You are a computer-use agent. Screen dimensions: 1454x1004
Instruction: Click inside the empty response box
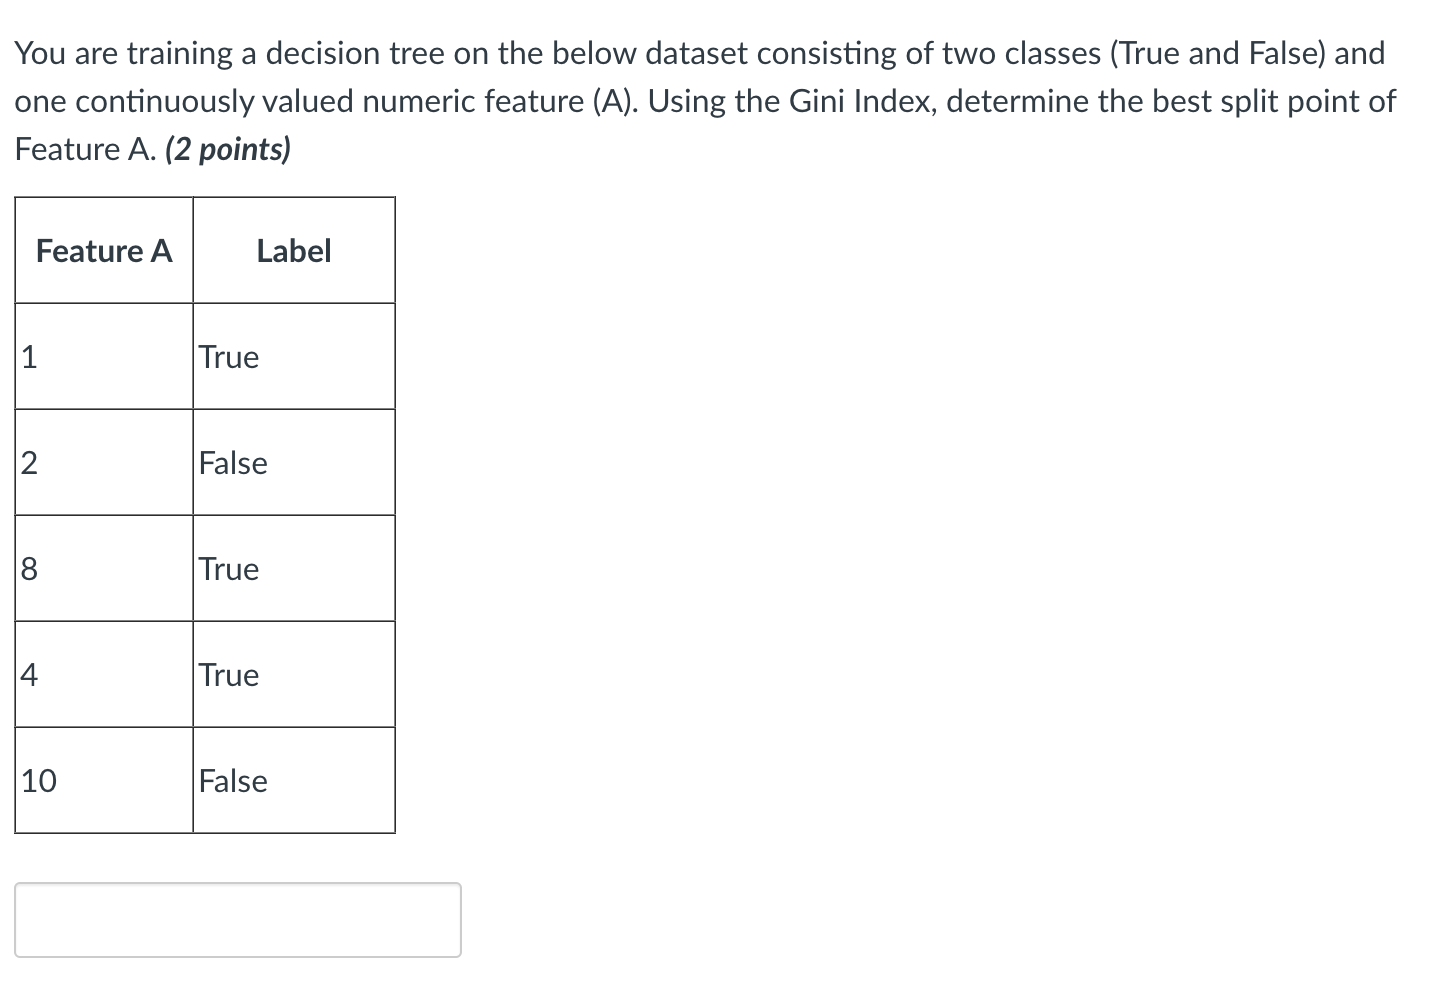237,919
